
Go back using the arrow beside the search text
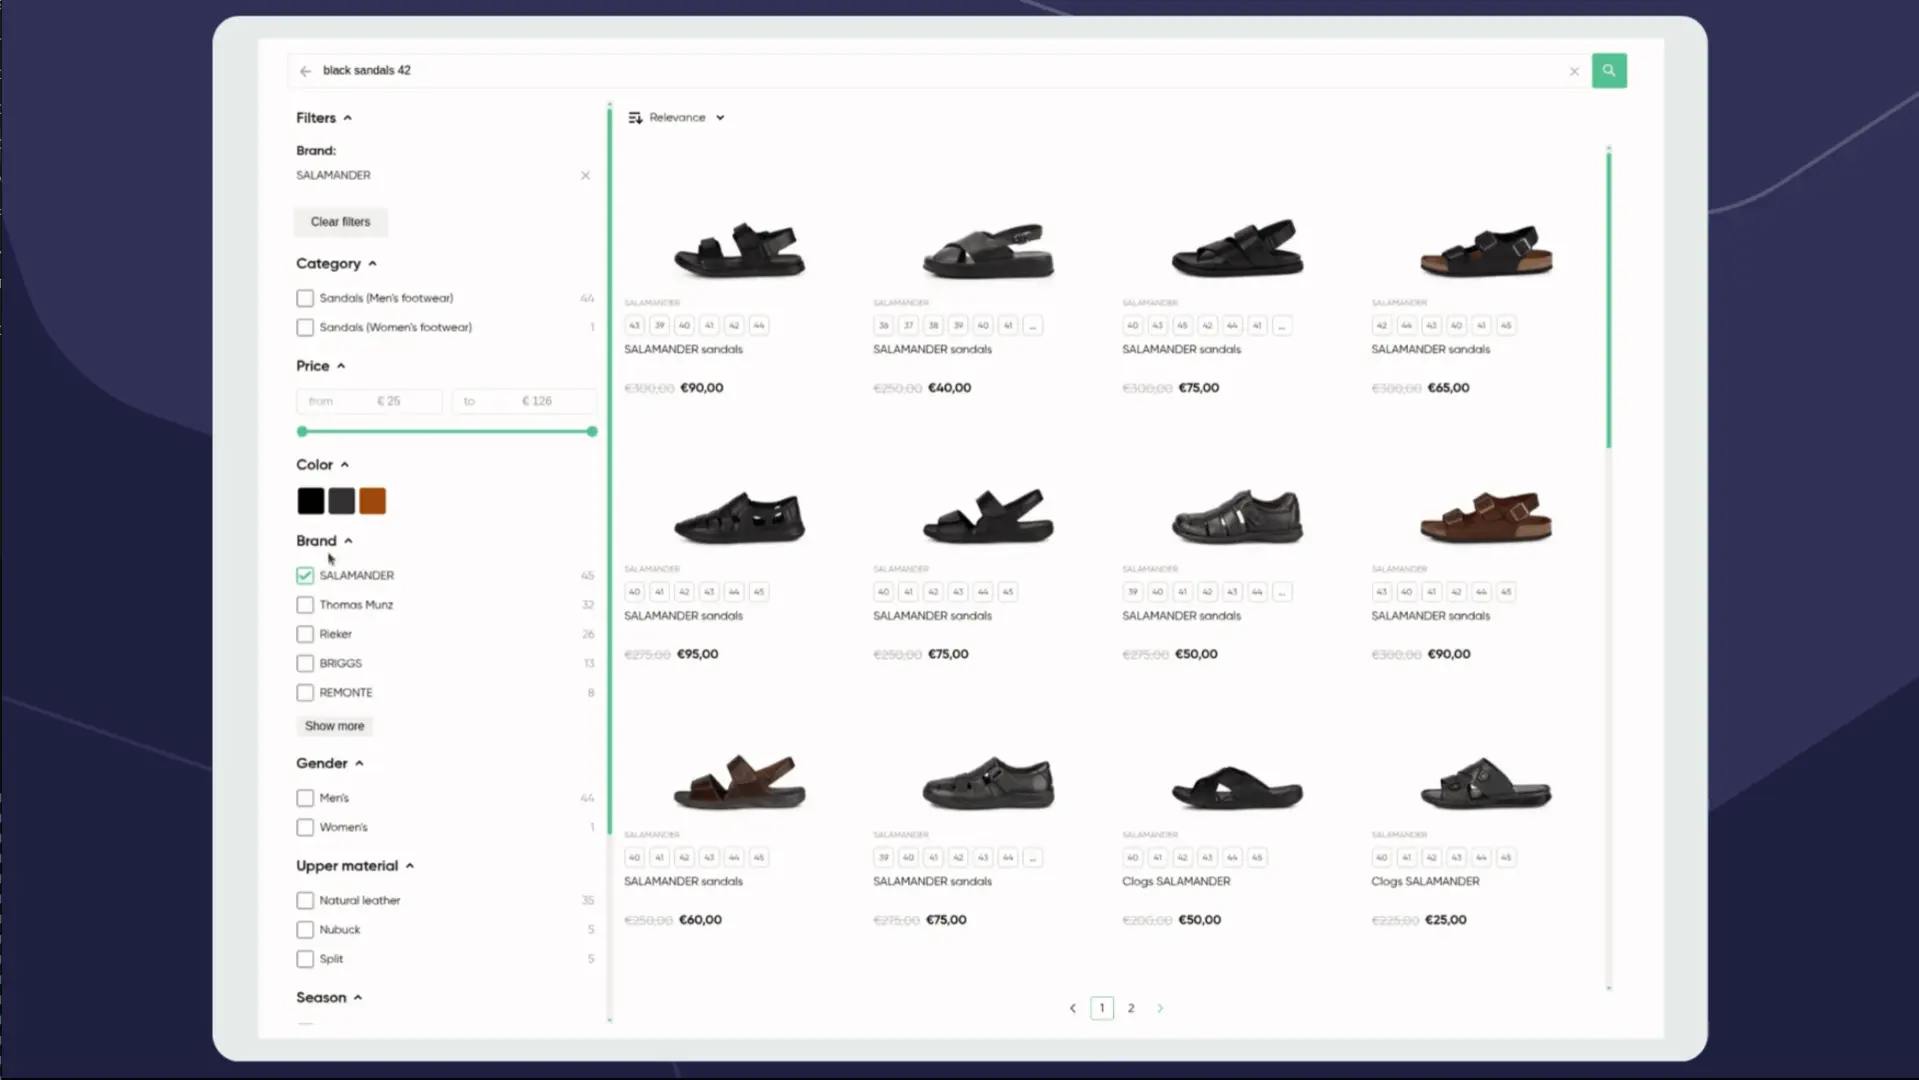pos(305,71)
